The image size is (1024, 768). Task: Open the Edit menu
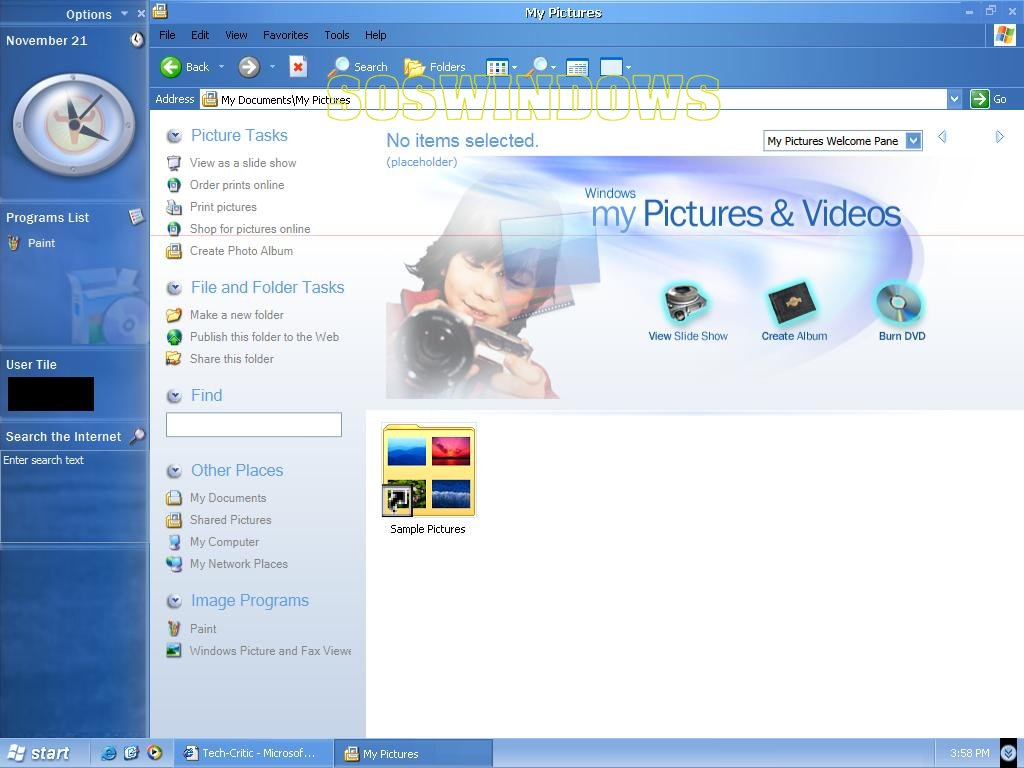(x=200, y=35)
